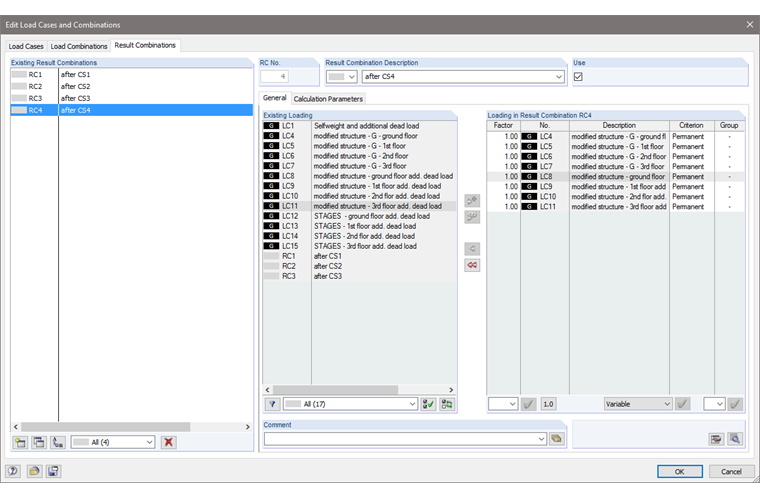Click the comment library icon
This screenshot has height=498, width=760.
556,439
